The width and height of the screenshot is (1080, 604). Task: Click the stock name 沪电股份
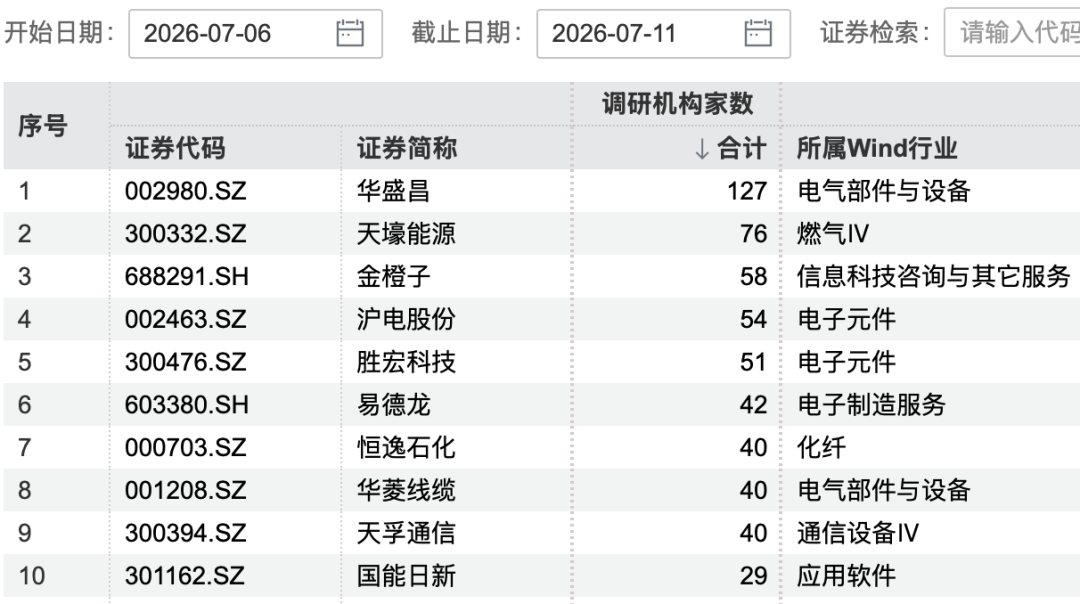[x=406, y=319]
